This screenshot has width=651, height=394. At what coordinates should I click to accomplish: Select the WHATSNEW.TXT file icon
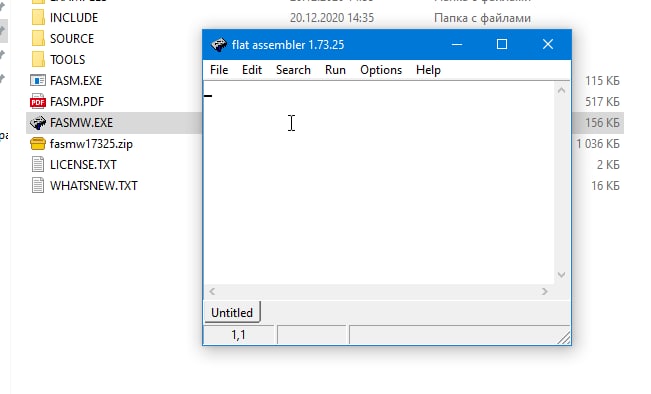pyautogui.click(x=38, y=185)
